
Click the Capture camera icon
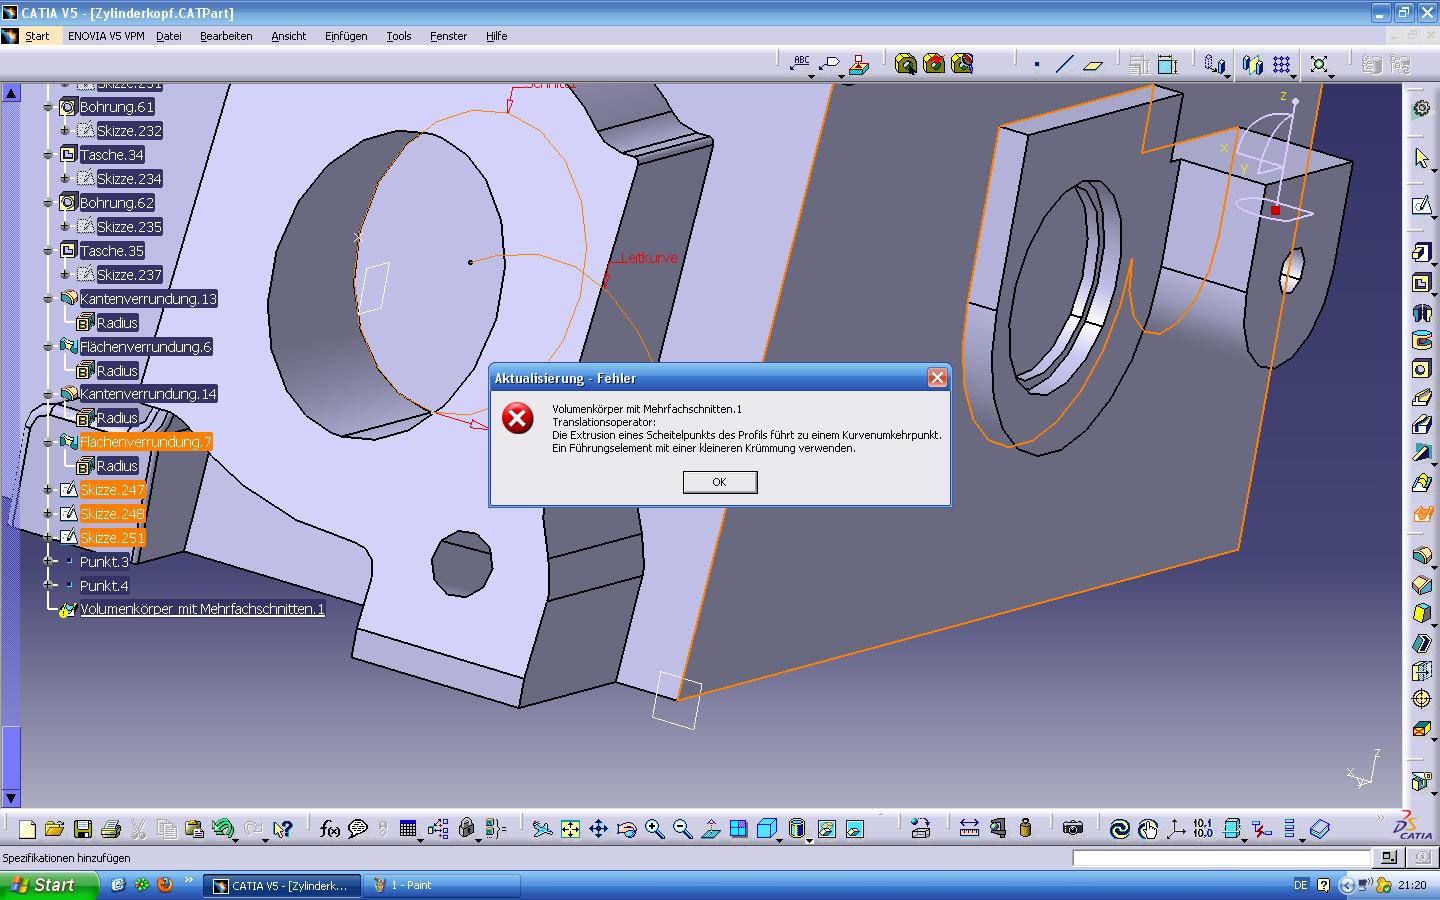(x=1073, y=829)
